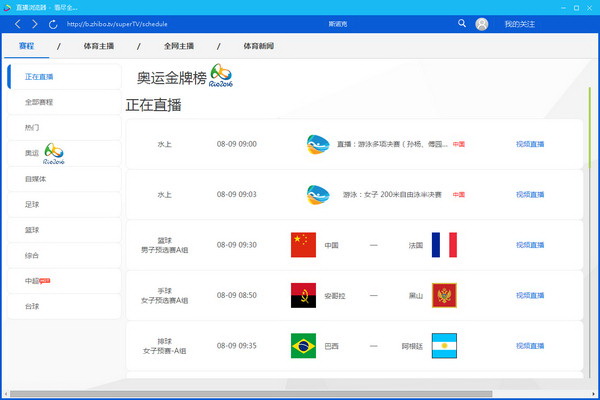Image resolution: width=600 pixels, height=400 pixels.
Task: Select 综合 in sidebar
Action: (64, 255)
